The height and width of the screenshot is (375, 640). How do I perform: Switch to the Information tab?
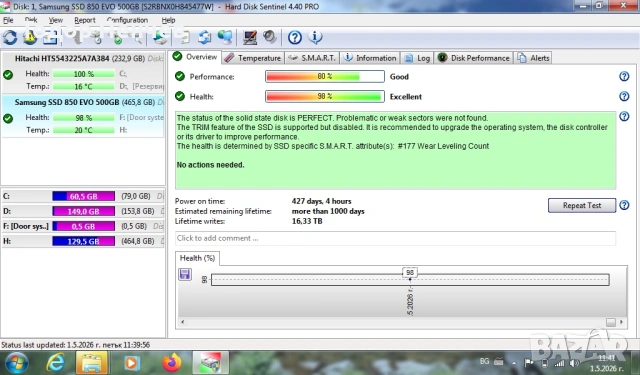coord(370,58)
